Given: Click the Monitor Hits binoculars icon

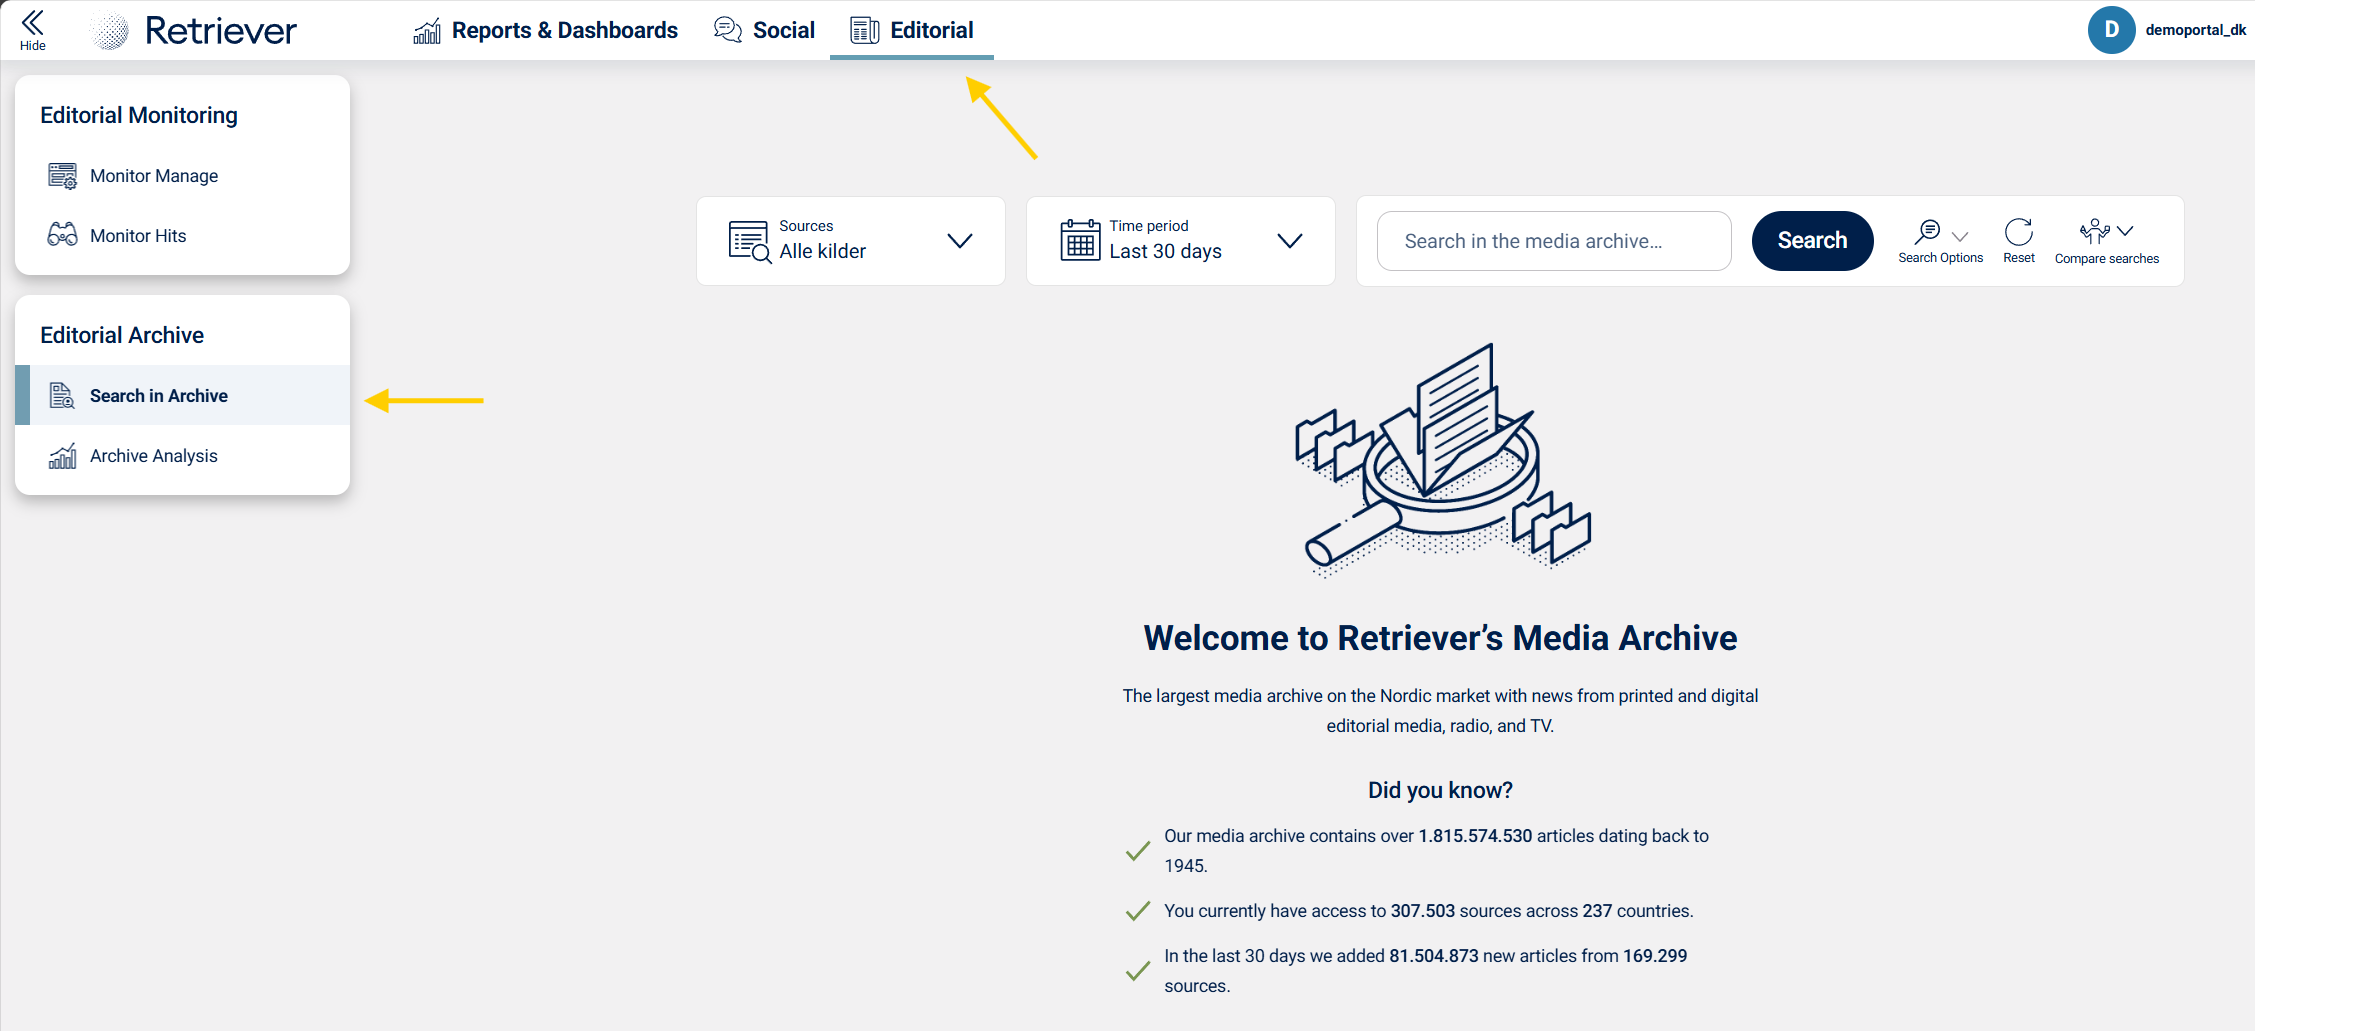Looking at the screenshot, I should [62, 235].
